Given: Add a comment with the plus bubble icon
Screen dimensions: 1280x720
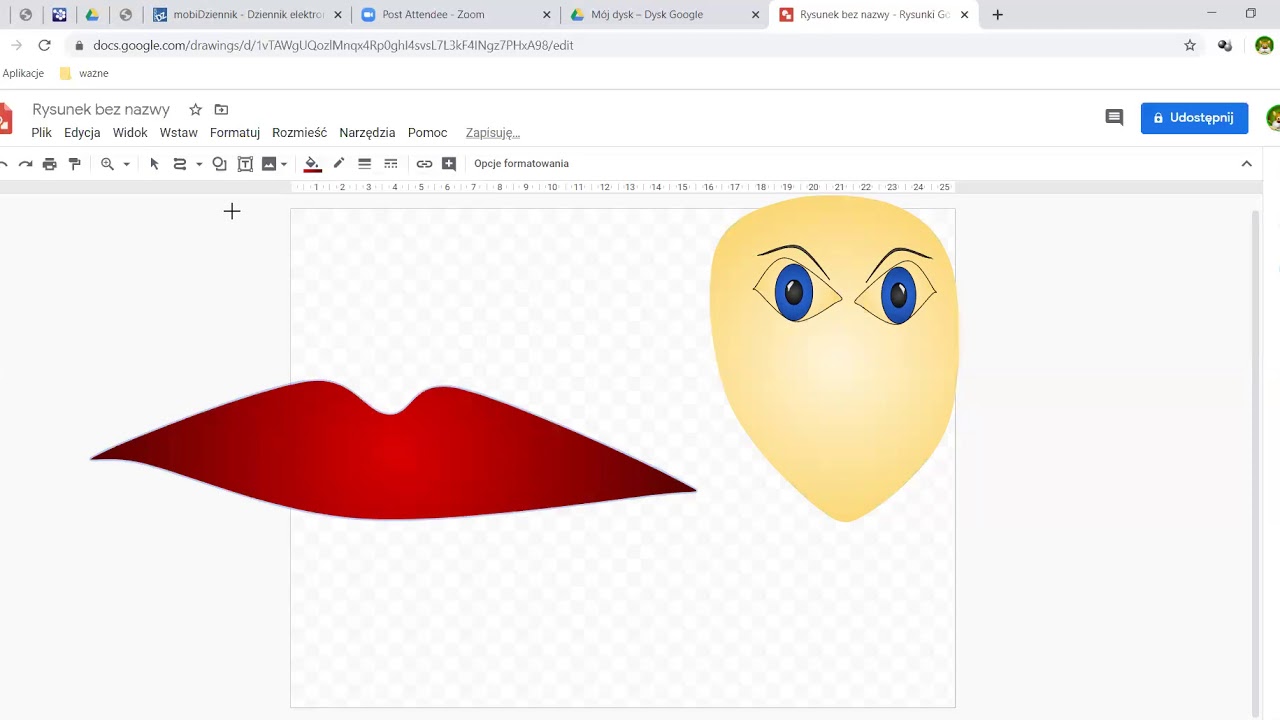Looking at the screenshot, I should pyautogui.click(x=449, y=164).
